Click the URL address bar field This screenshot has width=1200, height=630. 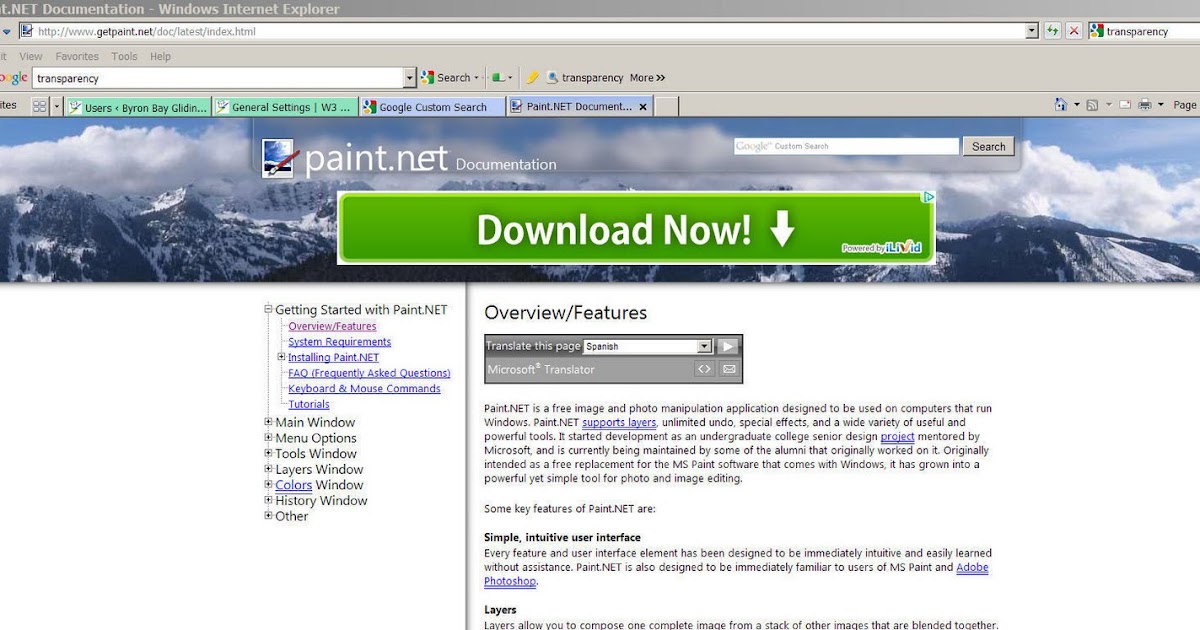(530, 31)
